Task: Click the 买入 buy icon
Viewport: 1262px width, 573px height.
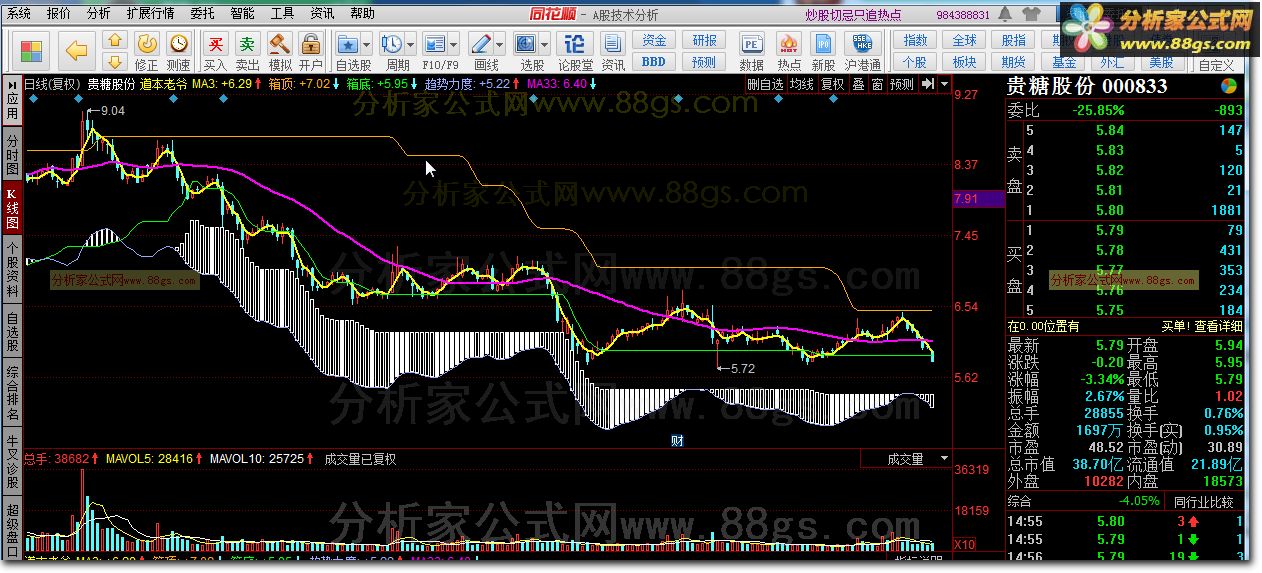Action: 215,45
